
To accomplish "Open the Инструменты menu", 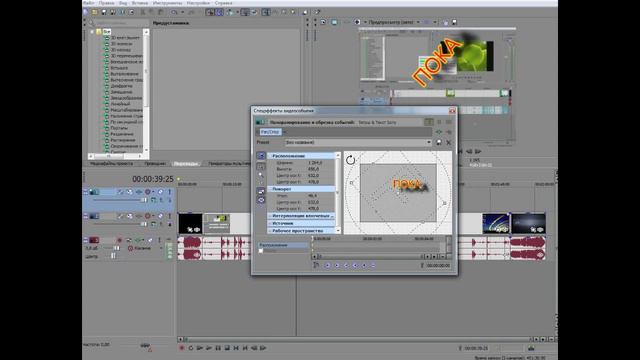I will [x=168, y=3].
